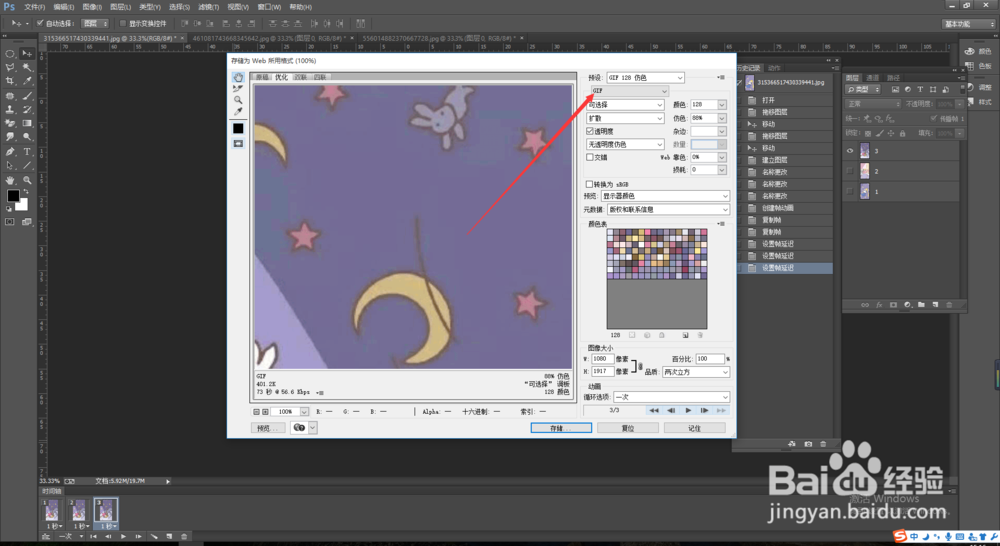Switch to the 双联 2-up tab
Screen dimensions: 1000x546
(300, 77)
